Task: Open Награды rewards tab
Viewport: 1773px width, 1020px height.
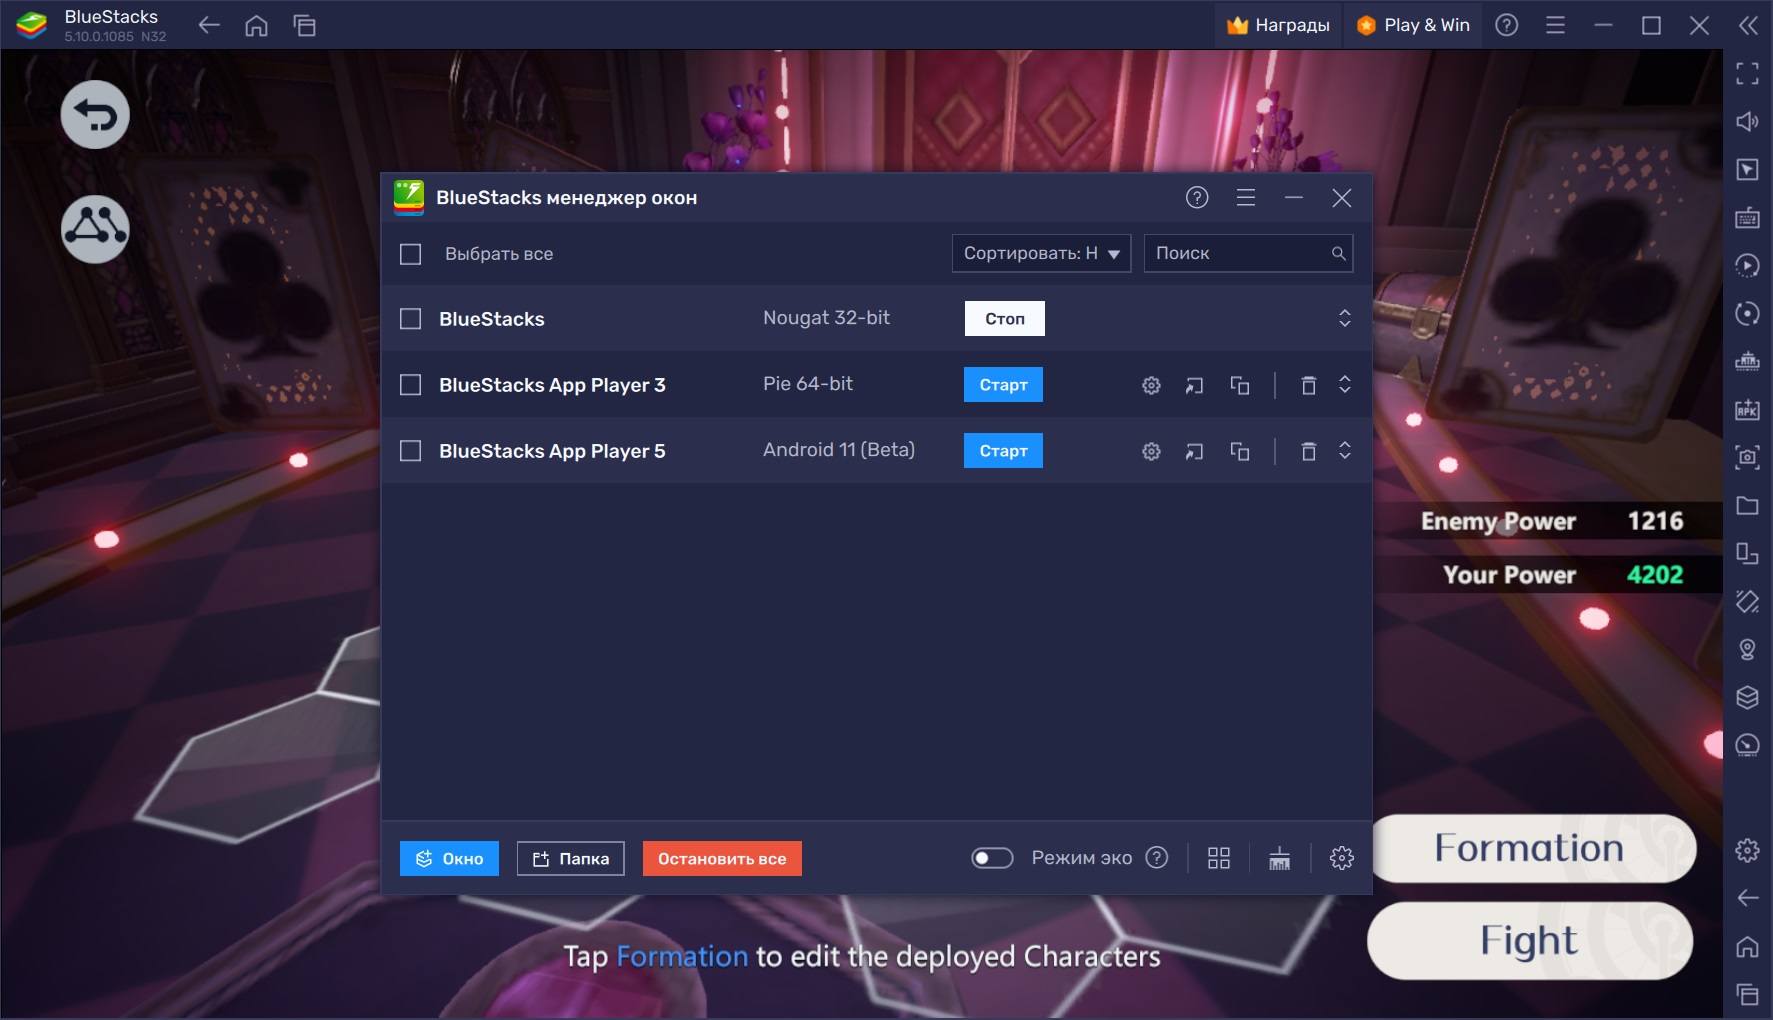Action: 1278,25
